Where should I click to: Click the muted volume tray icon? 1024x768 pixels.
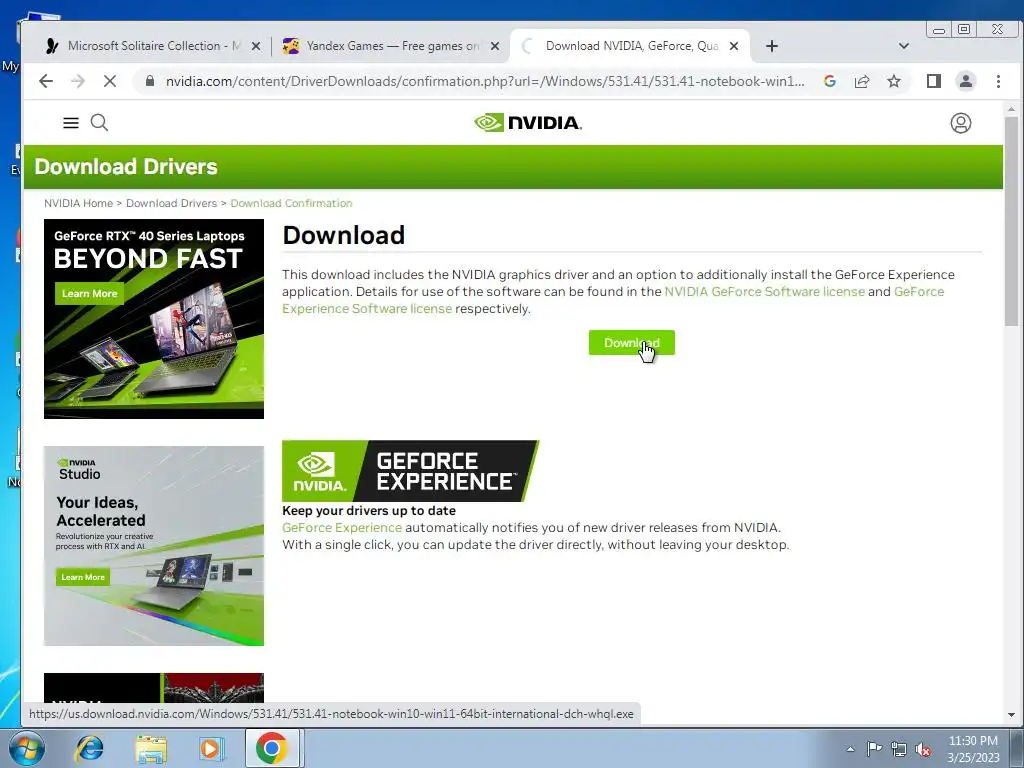[x=923, y=749]
